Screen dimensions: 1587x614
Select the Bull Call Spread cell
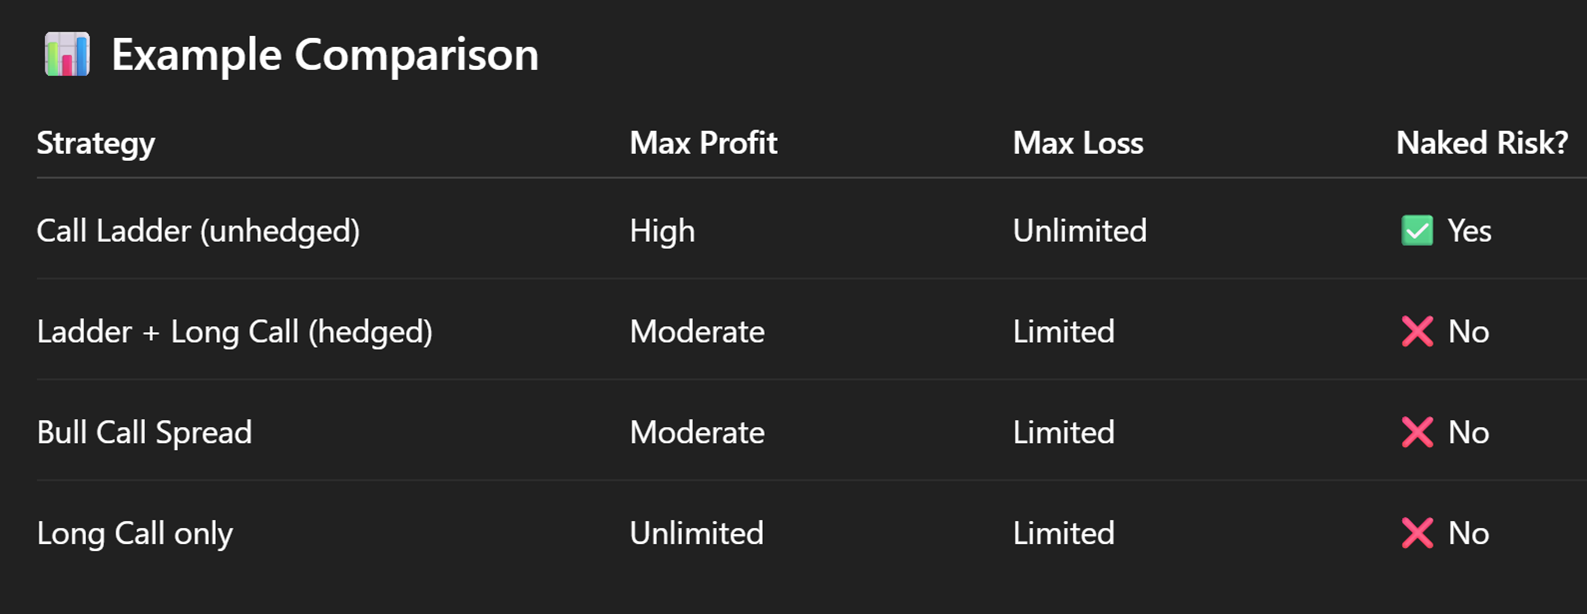click(x=144, y=433)
